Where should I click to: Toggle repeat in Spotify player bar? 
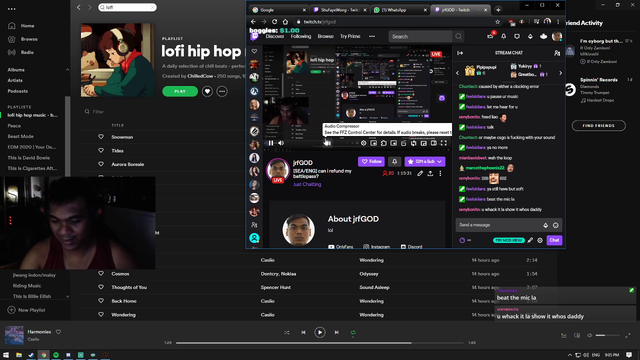pos(353,333)
